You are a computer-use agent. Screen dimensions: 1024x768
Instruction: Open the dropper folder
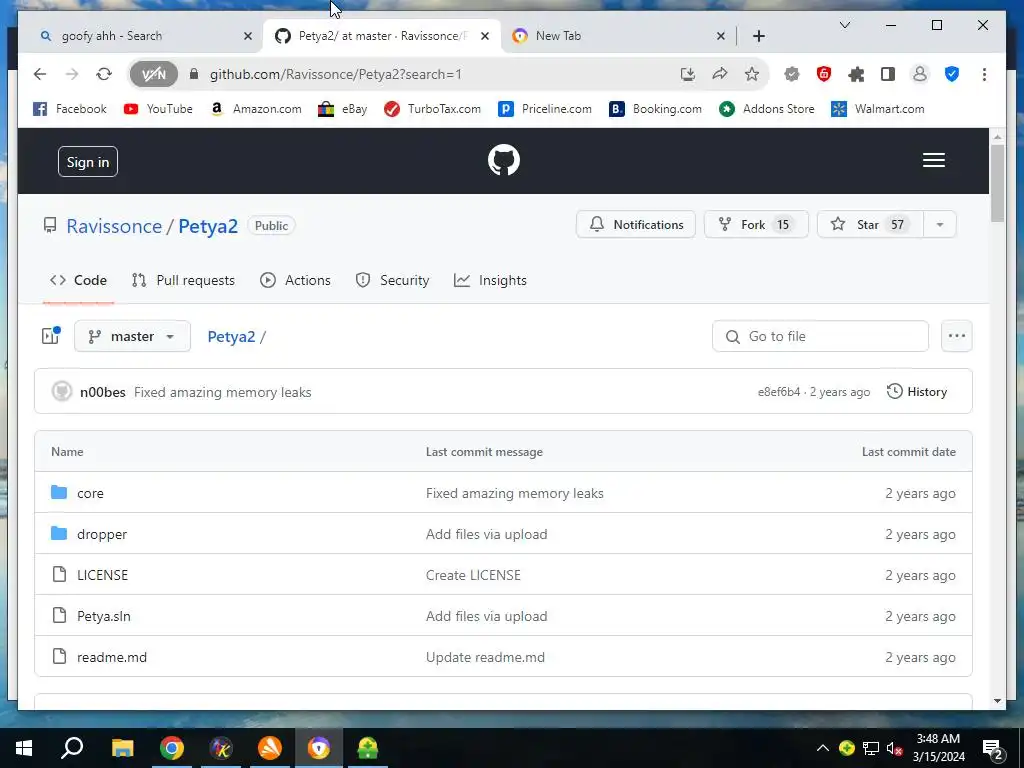pos(102,534)
